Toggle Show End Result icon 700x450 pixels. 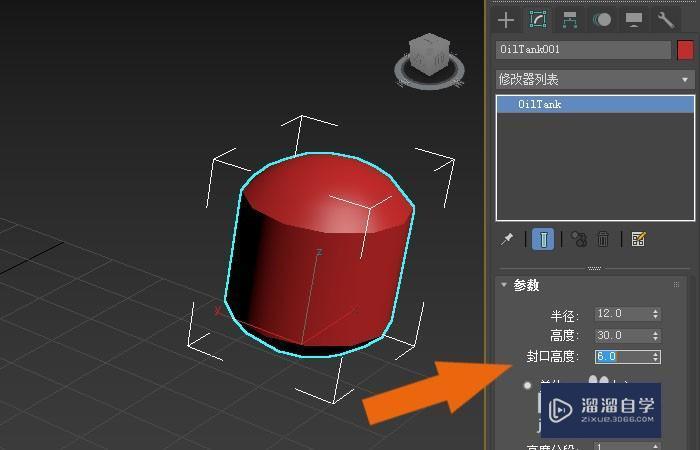pyautogui.click(x=543, y=239)
